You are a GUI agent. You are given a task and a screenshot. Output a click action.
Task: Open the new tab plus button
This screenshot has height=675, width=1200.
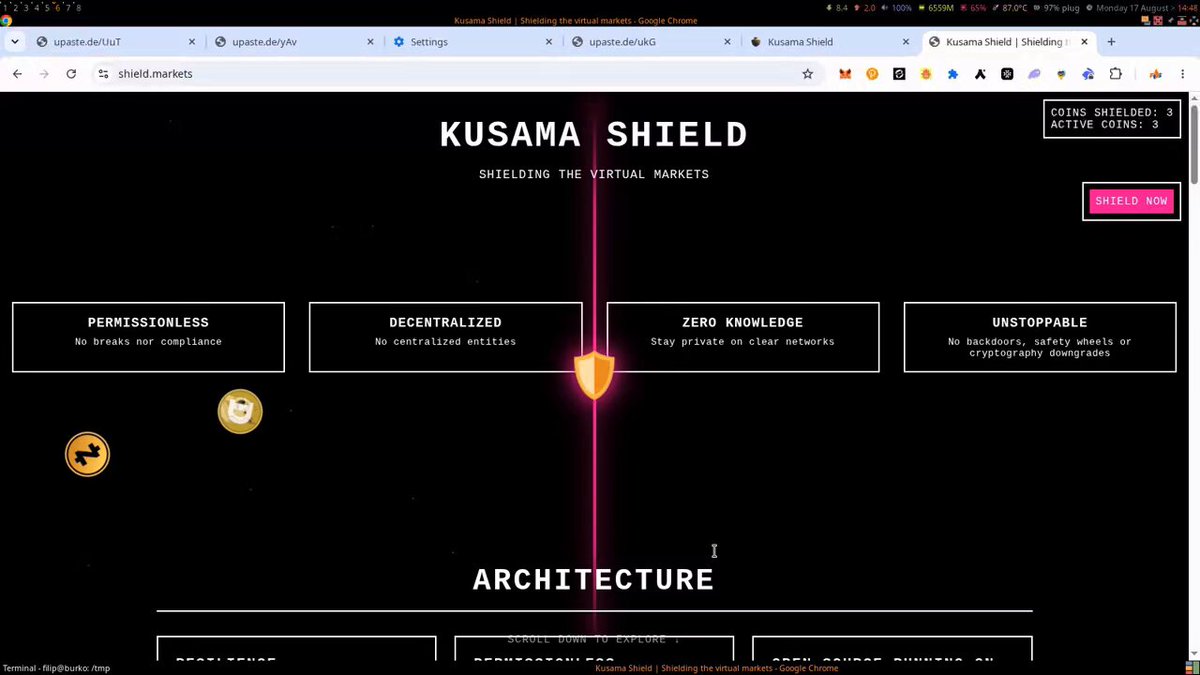(x=1111, y=42)
